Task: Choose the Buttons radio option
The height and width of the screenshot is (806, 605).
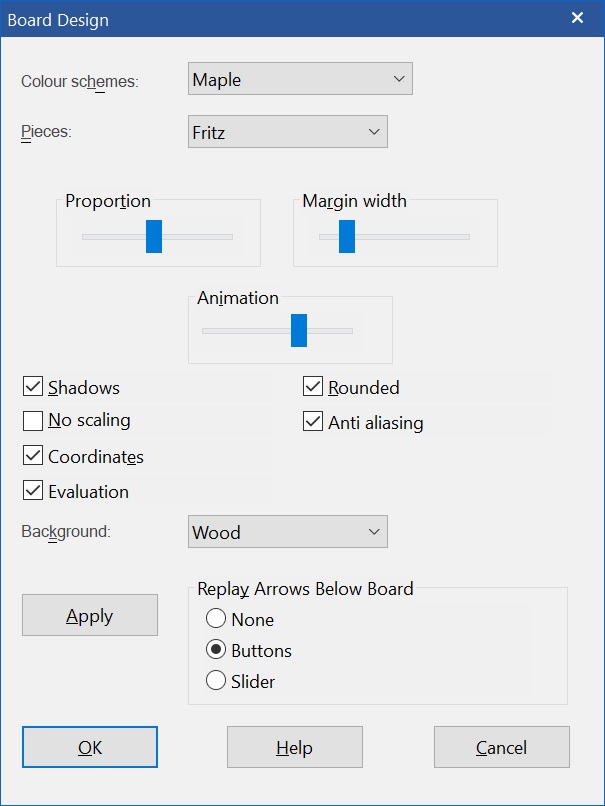Action: coord(216,650)
